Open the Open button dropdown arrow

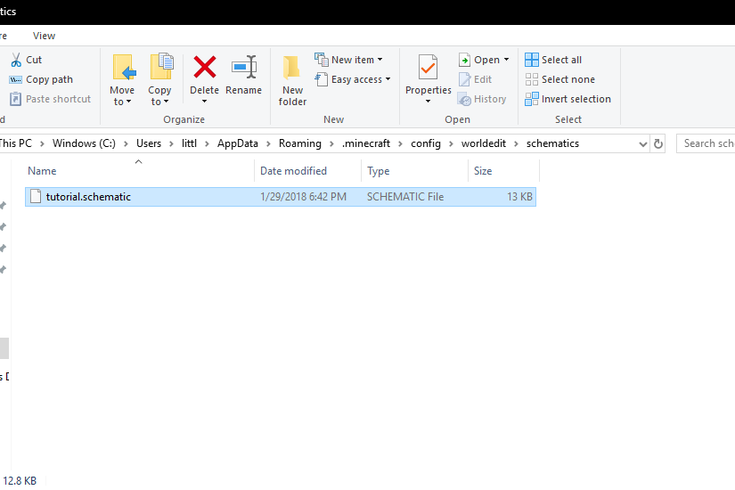coord(506,60)
